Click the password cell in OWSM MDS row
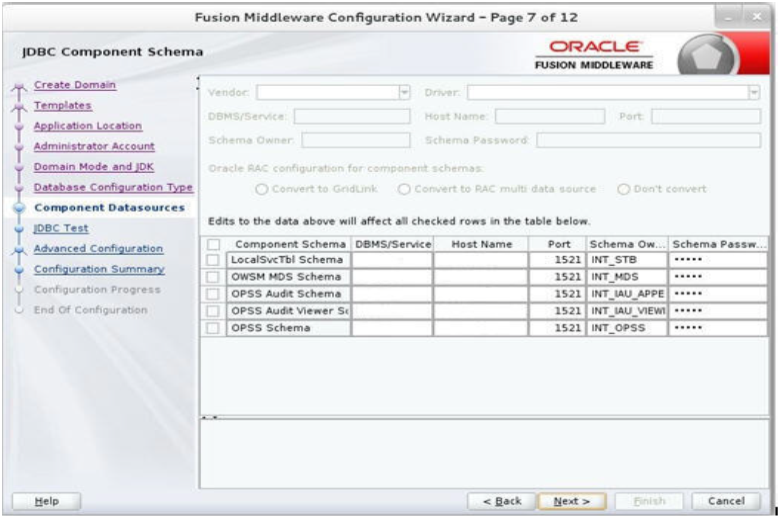The width and height of the screenshot is (780, 517). pos(718,277)
